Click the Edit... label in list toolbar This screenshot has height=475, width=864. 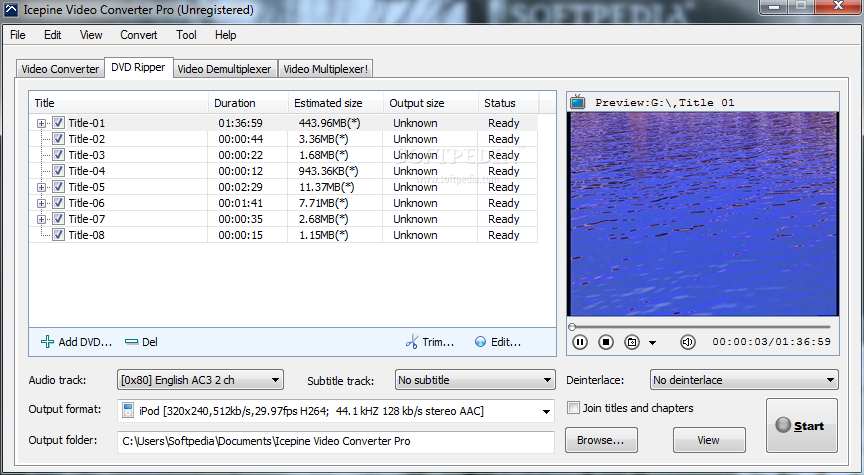tap(506, 342)
